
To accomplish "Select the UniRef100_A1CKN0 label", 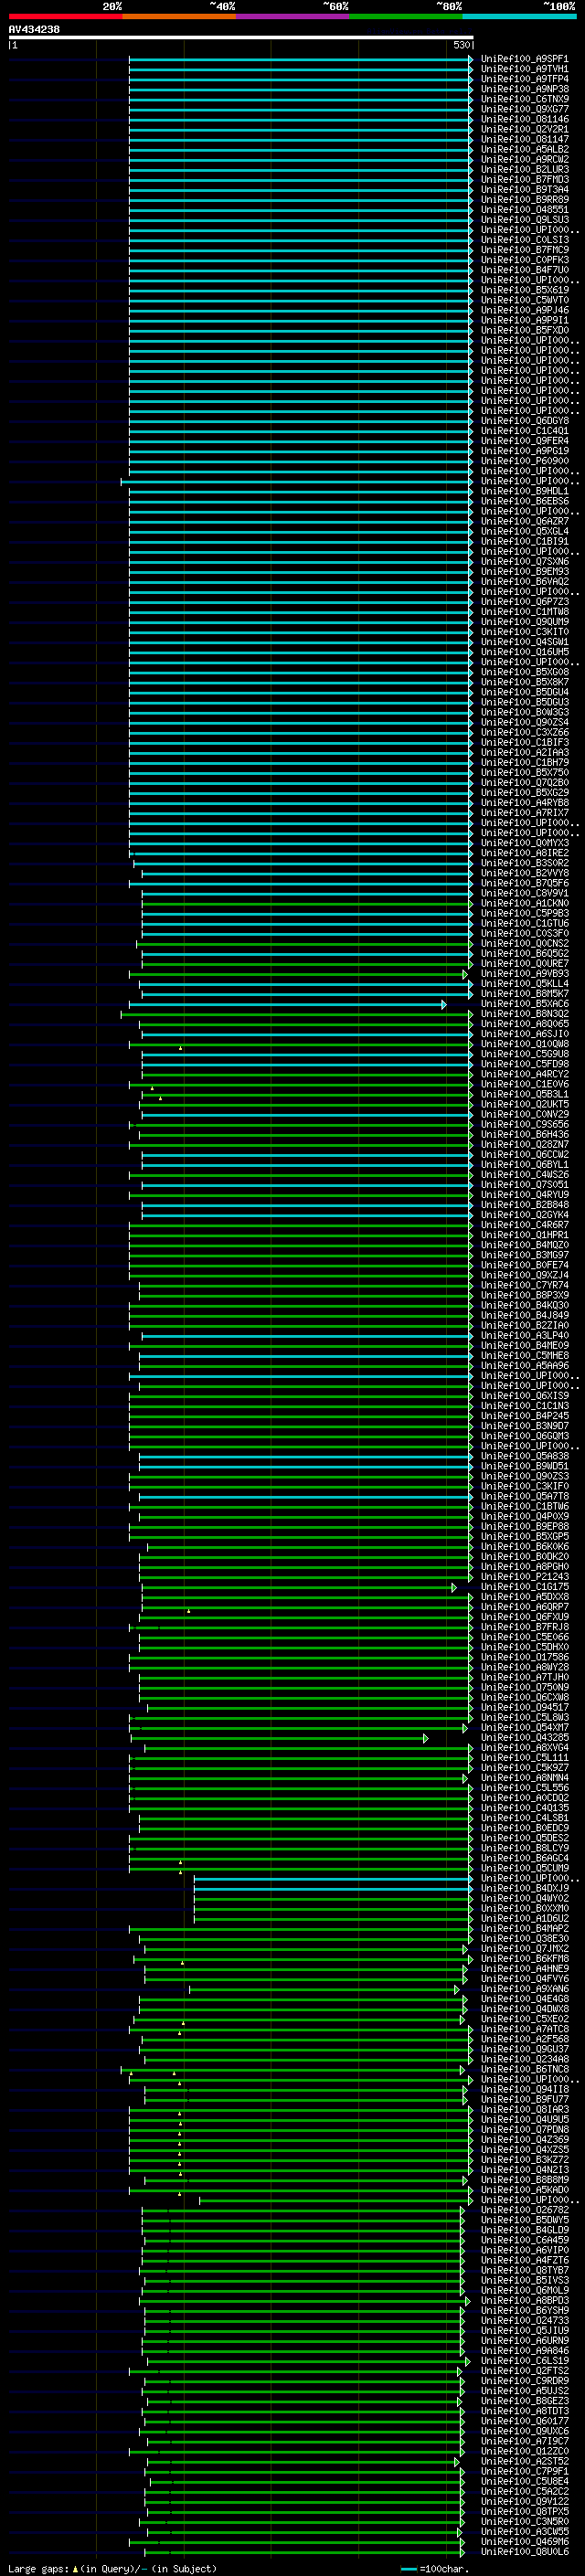I will tap(524, 903).
